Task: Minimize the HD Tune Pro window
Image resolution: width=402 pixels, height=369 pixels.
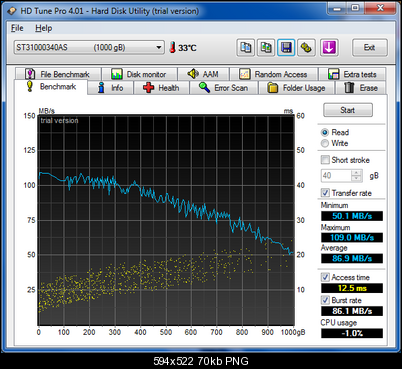Action: tap(337, 8)
